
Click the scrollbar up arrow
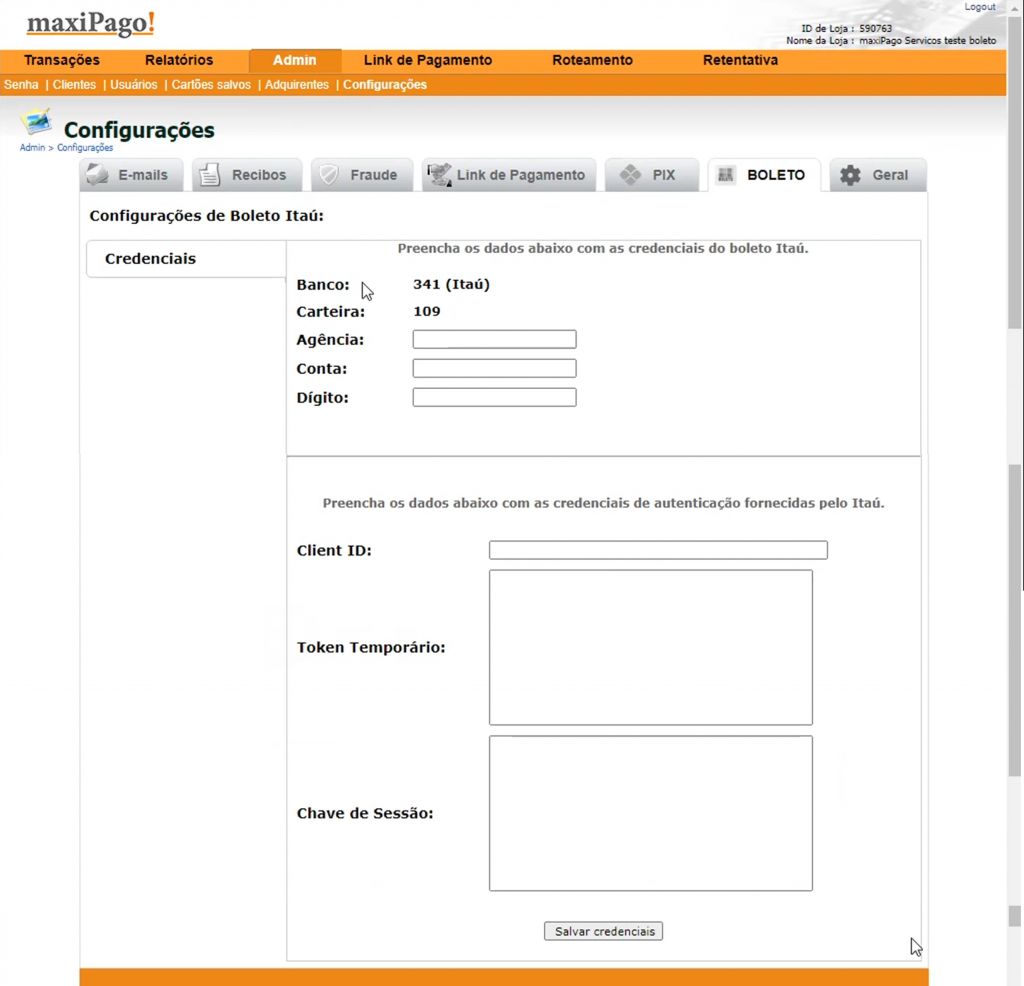[x=1014, y=7]
